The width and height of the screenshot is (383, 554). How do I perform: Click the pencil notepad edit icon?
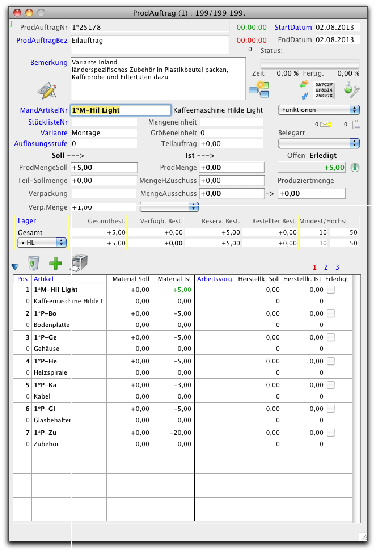tap(47, 91)
